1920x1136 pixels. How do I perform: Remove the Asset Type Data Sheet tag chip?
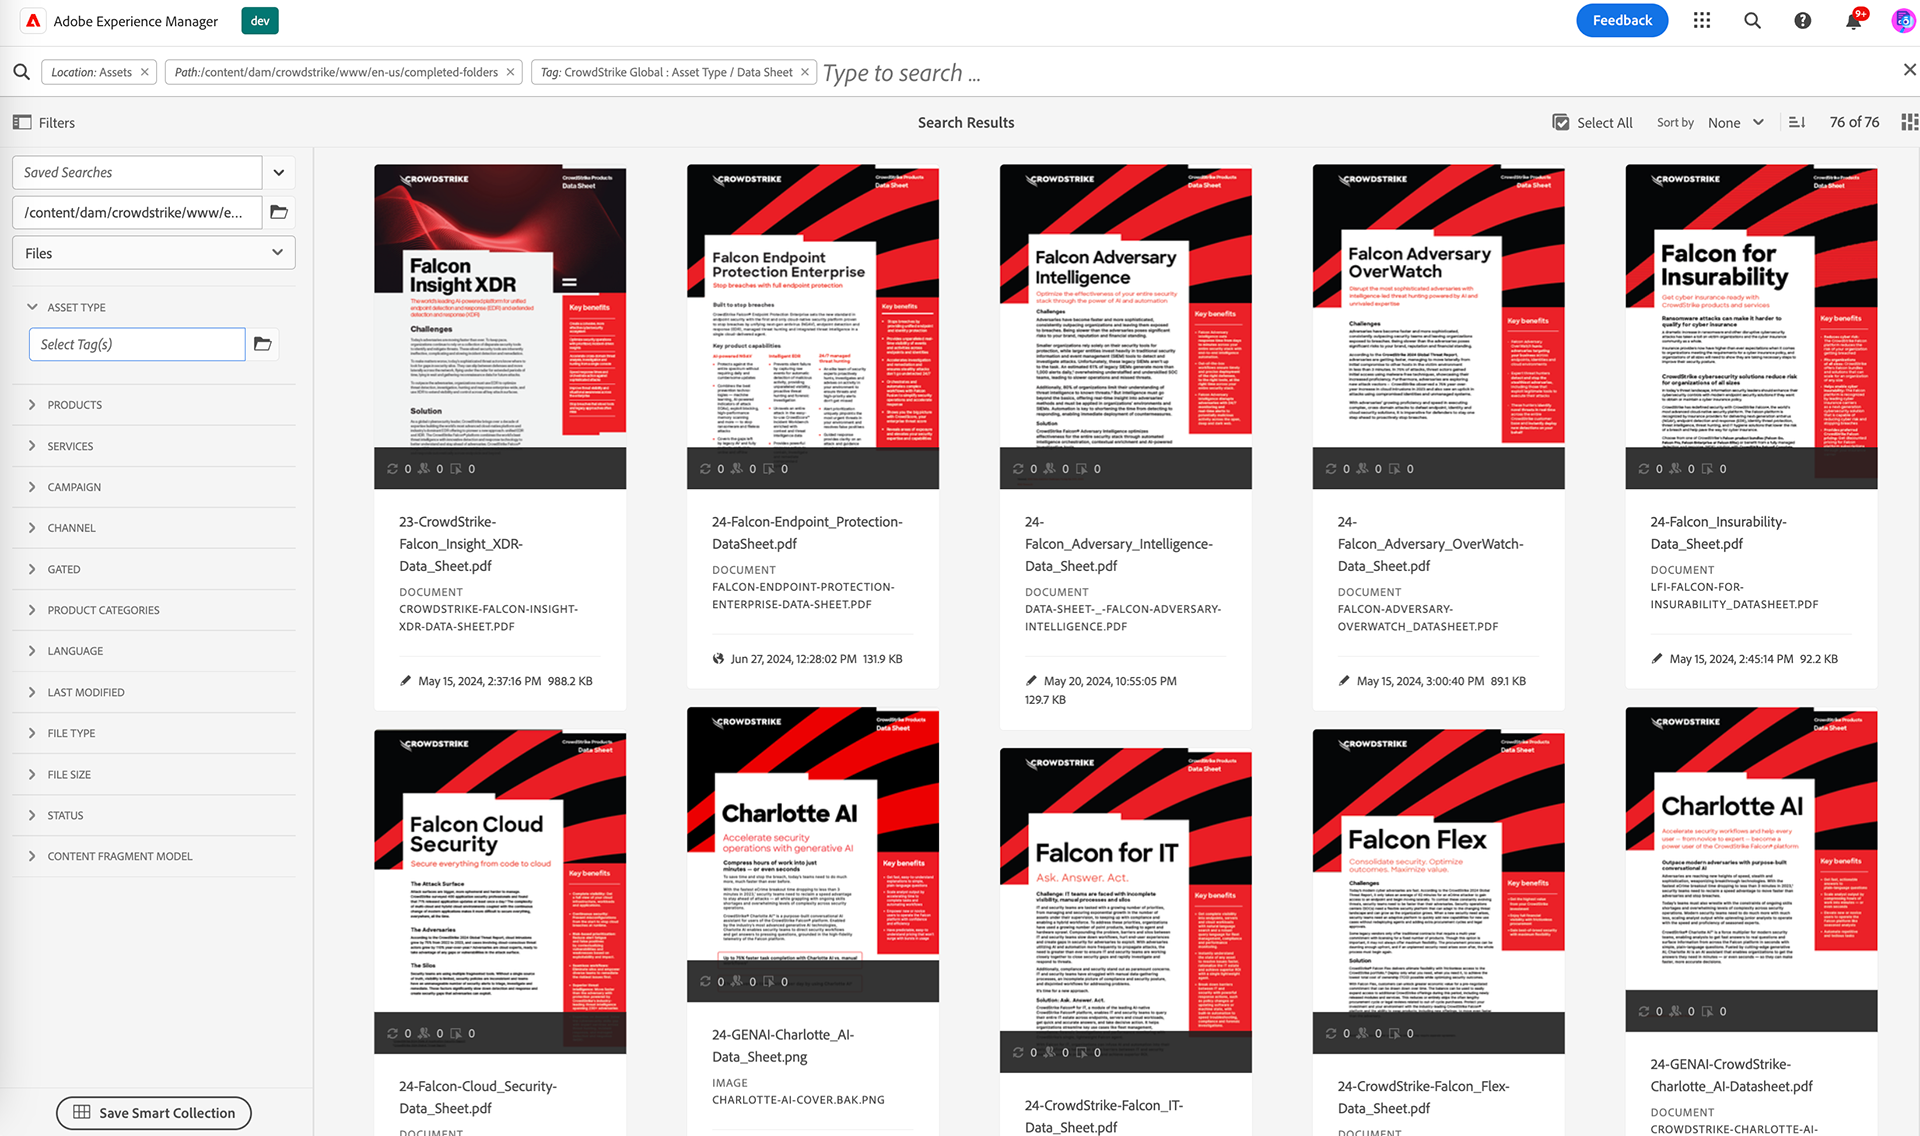(805, 72)
